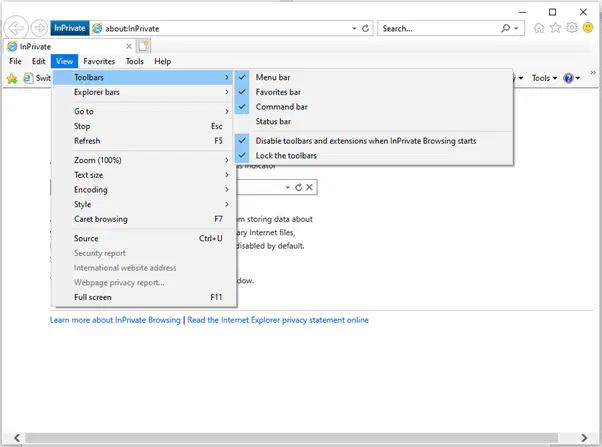Click the Internet Explorer page icon in address bar
Screen dimensions: 602x447
(98, 28)
